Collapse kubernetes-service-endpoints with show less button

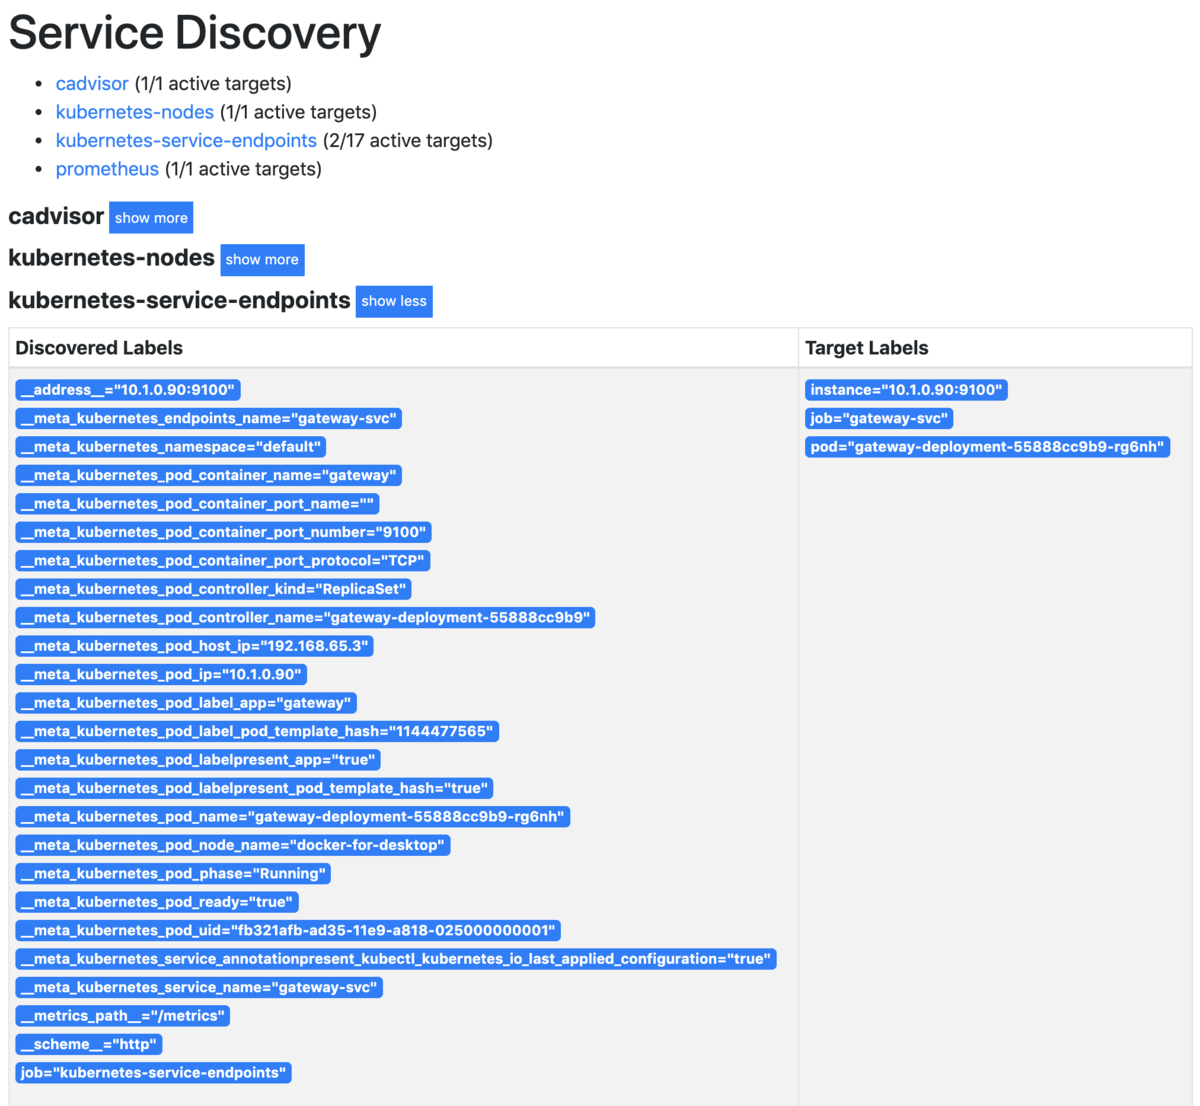point(394,301)
